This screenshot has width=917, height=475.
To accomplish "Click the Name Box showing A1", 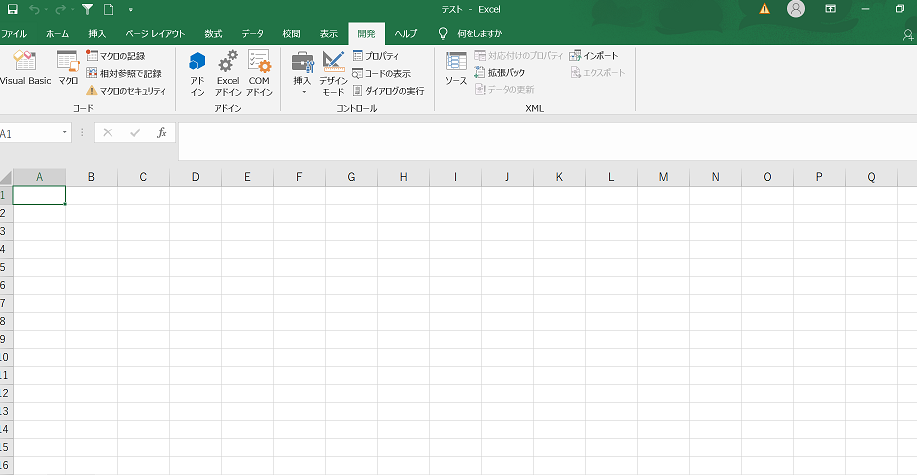I will [x=29, y=133].
